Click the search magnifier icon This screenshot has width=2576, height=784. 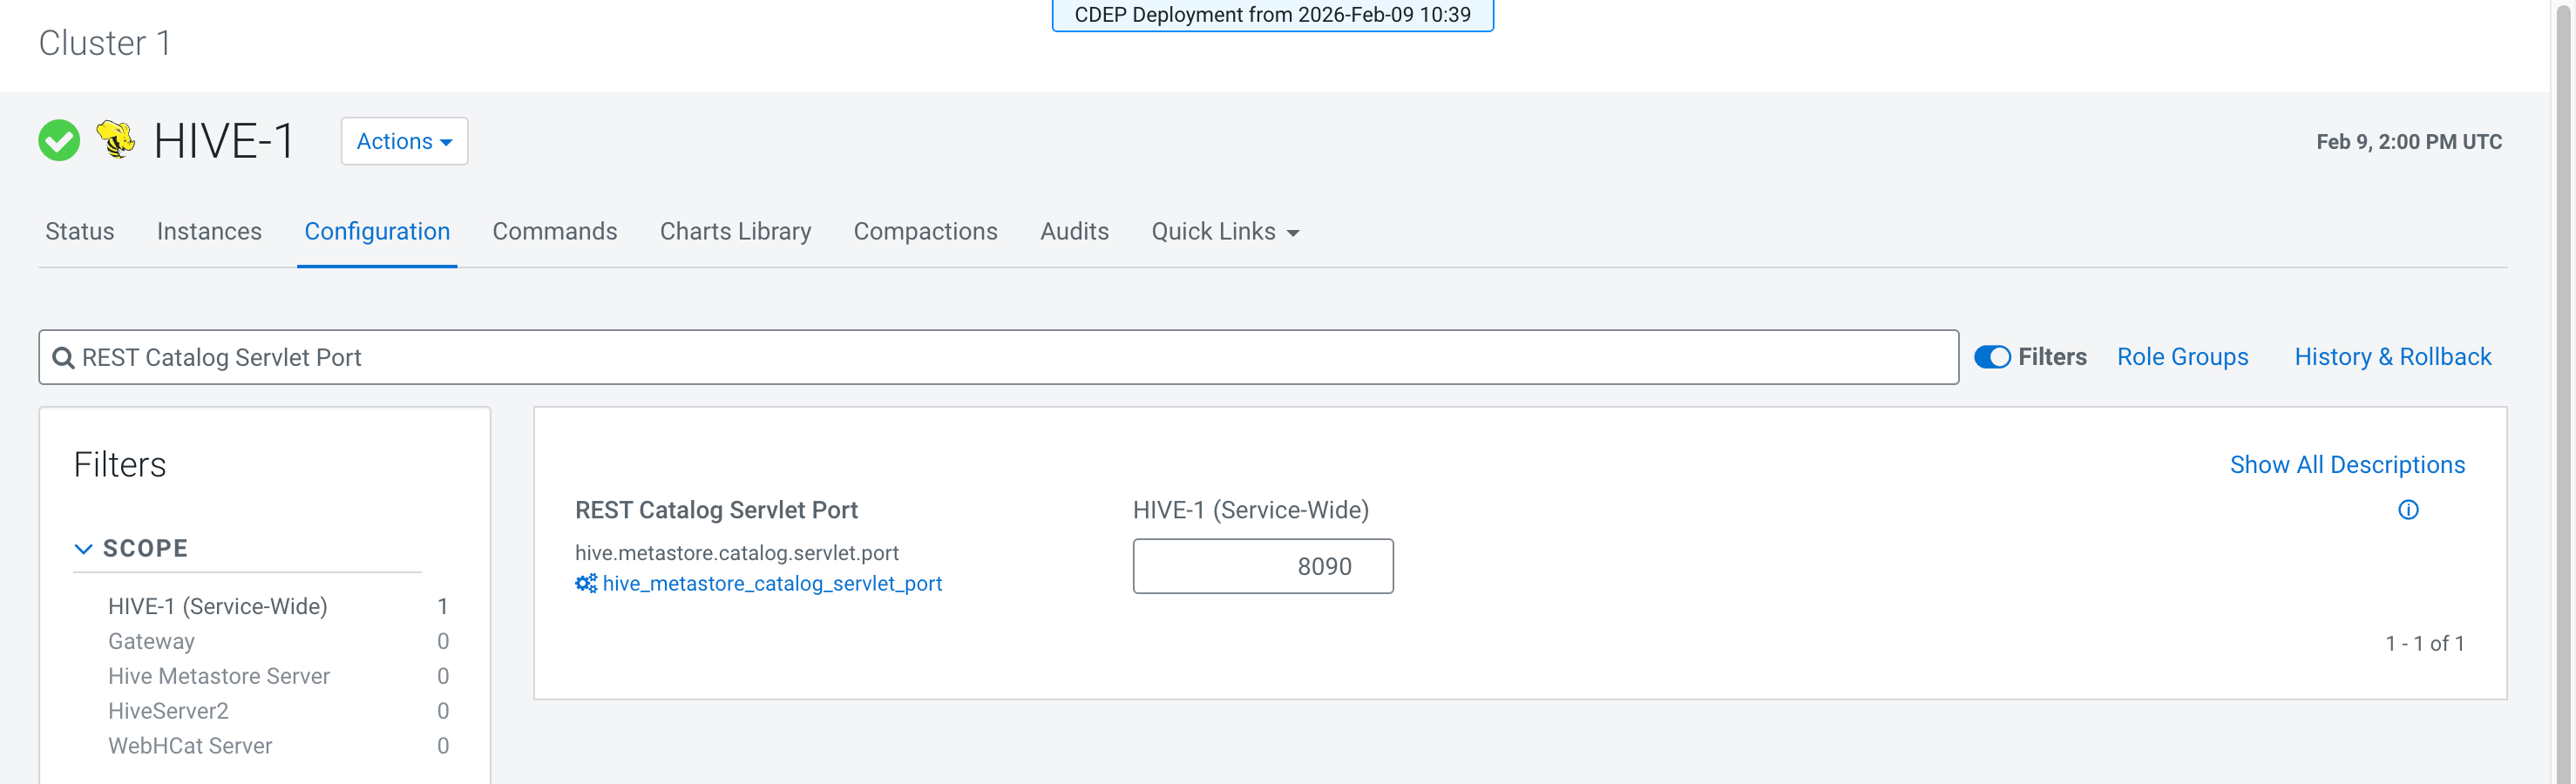tap(63, 358)
